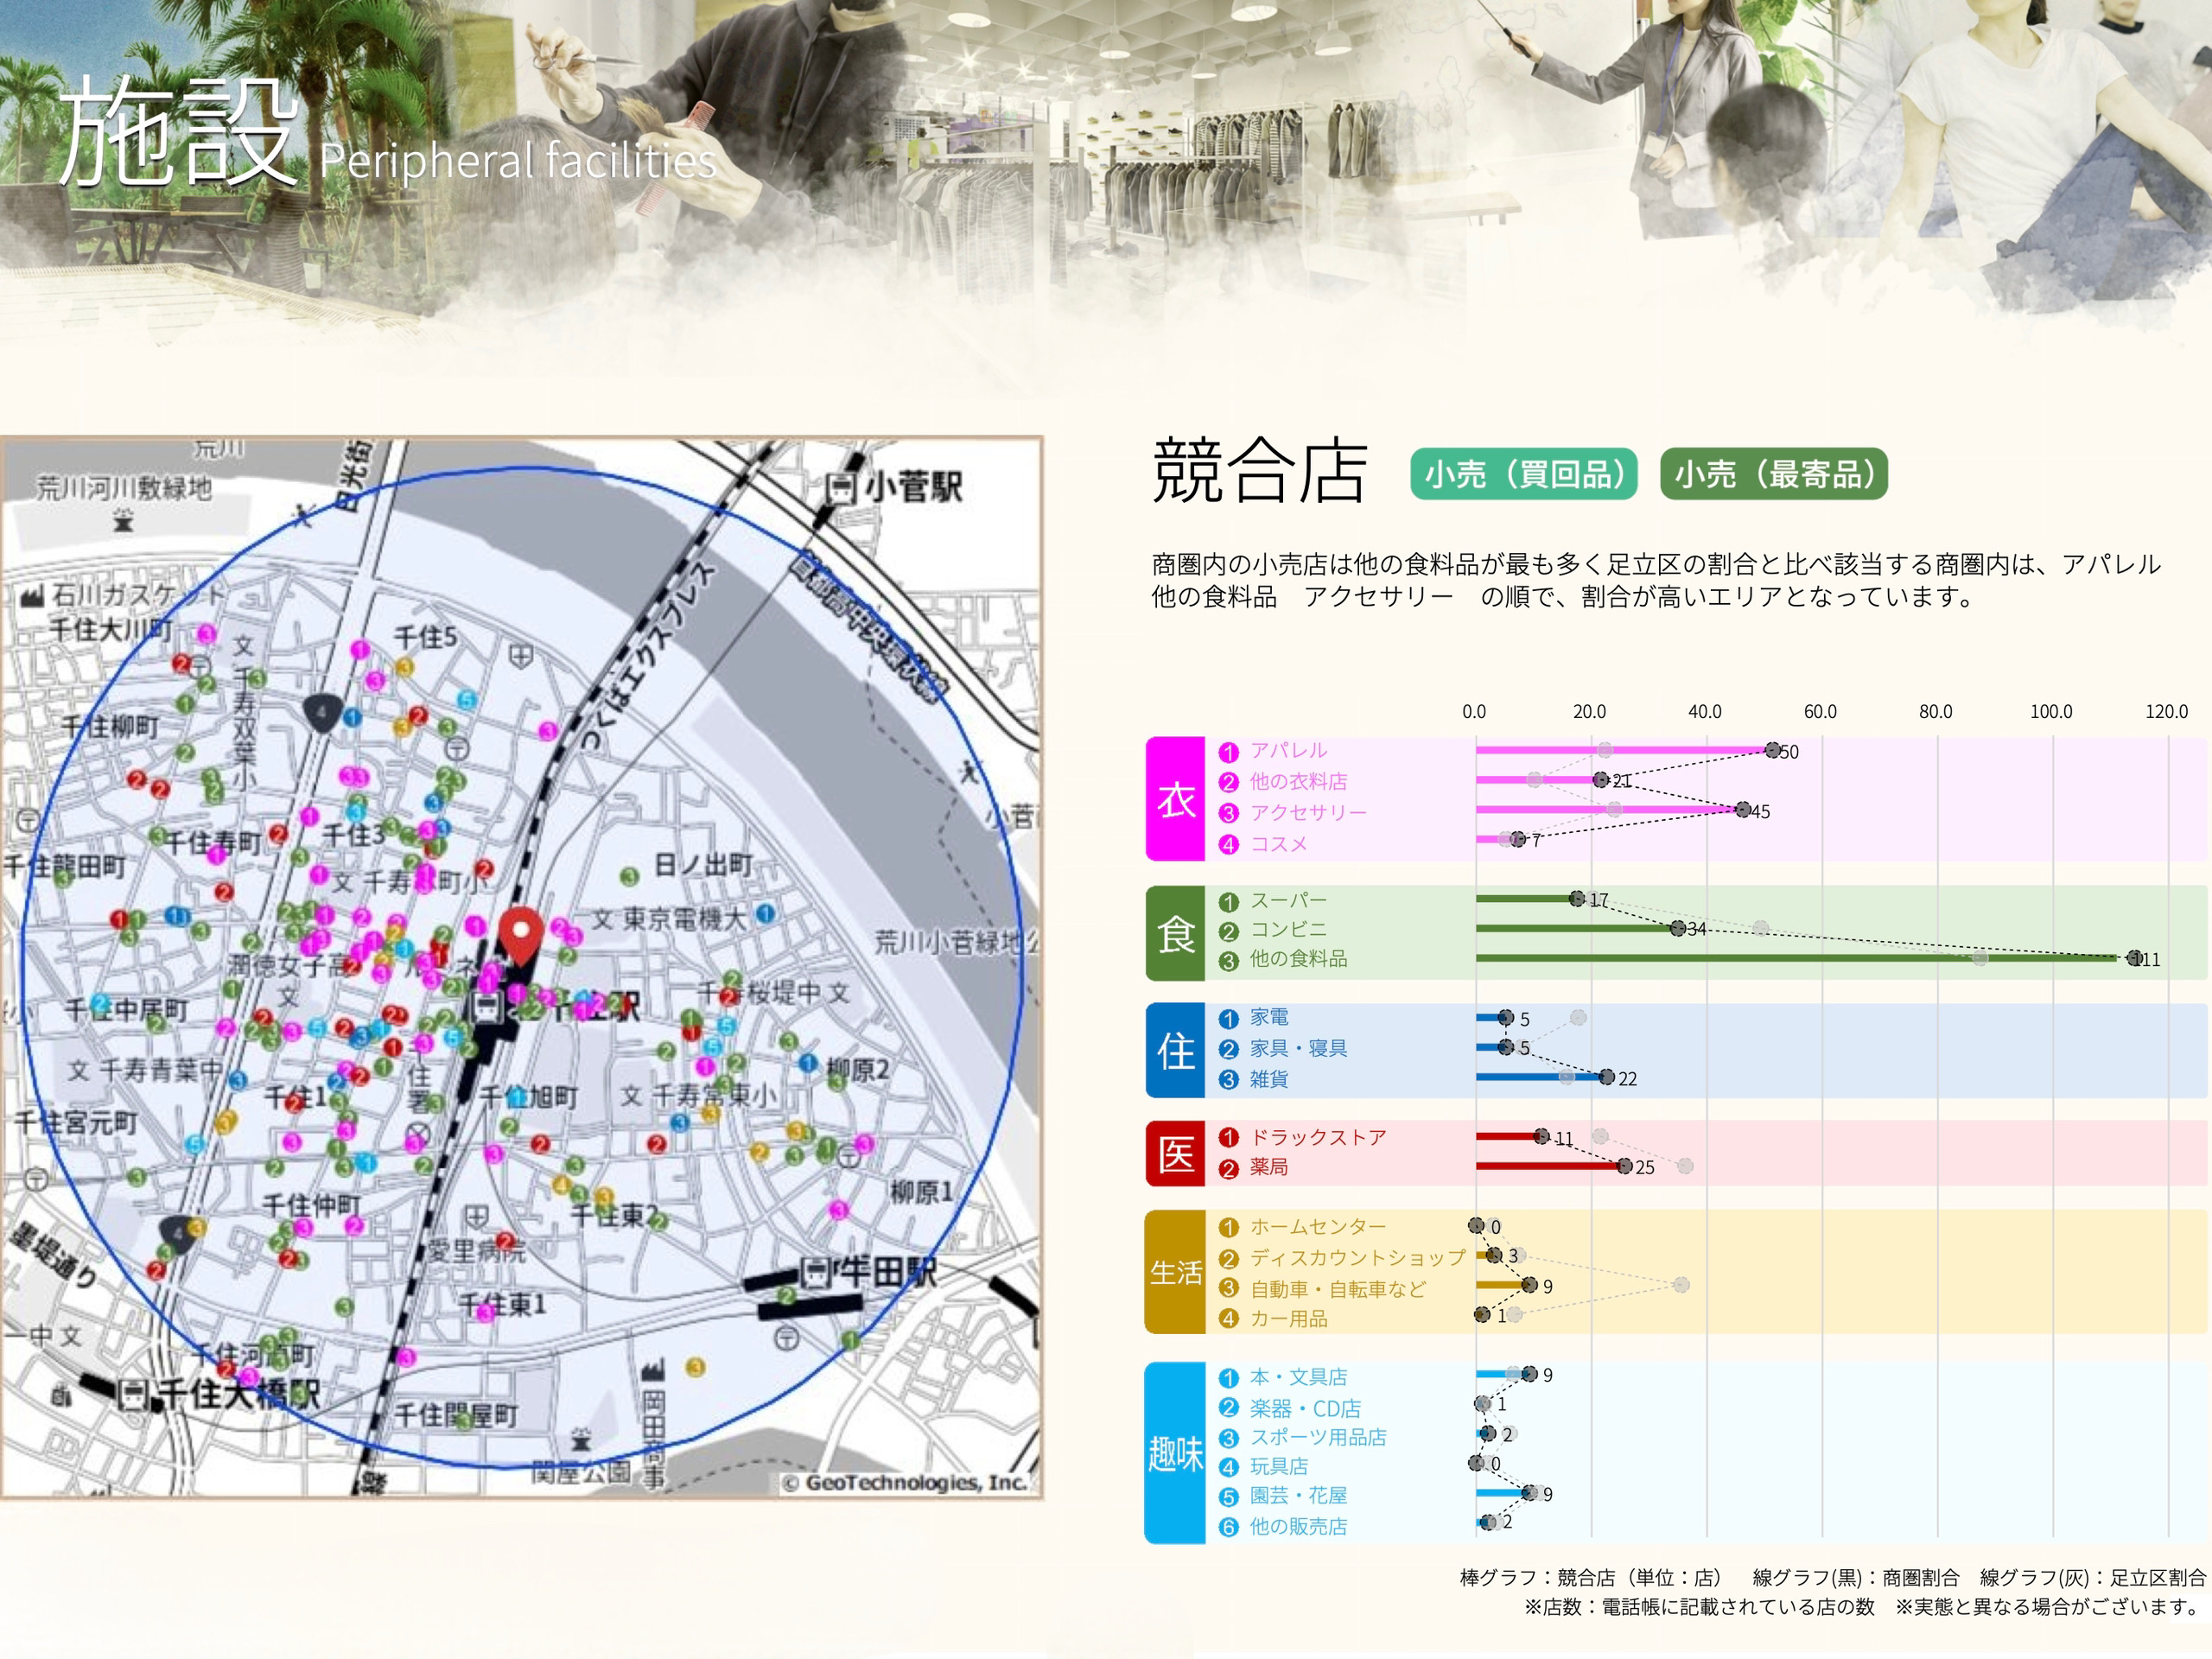Click the yellow 生活 category block
2212x1659 pixels.
(1175, 1272)
